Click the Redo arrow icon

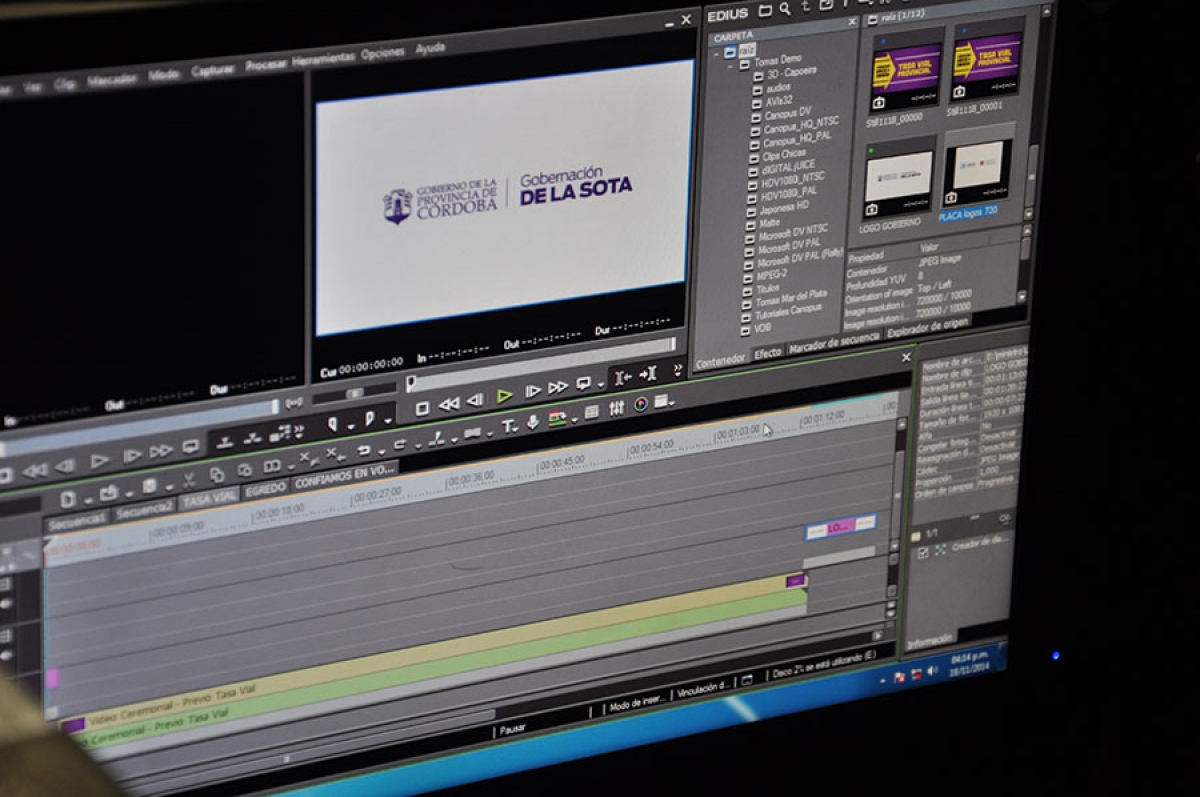(x=399, y=445)
